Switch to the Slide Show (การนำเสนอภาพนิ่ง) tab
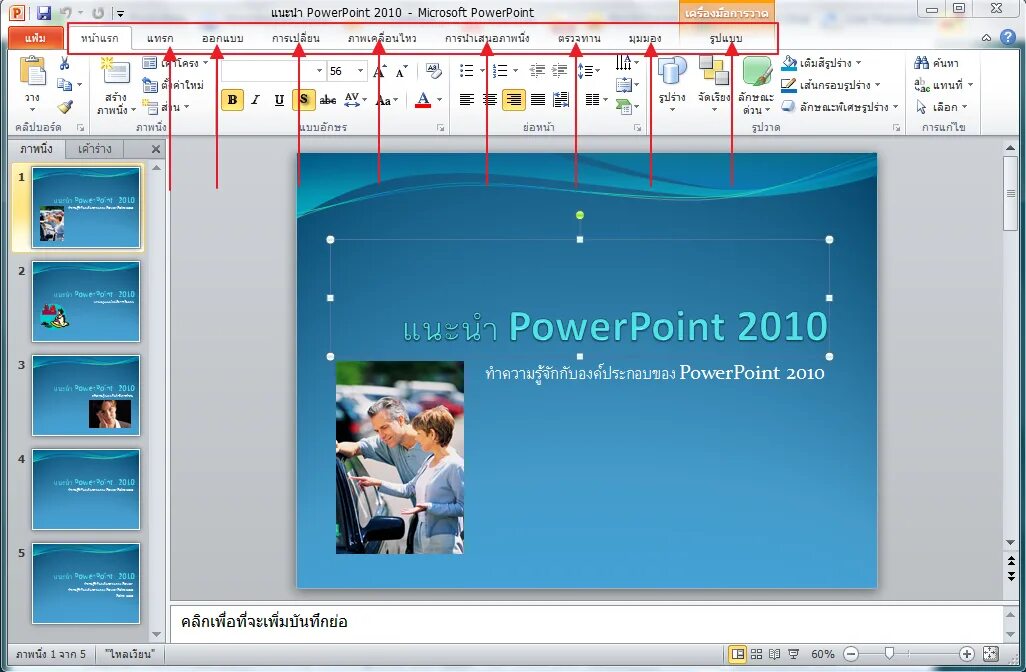1026x672 pixels. pos(487,38)
